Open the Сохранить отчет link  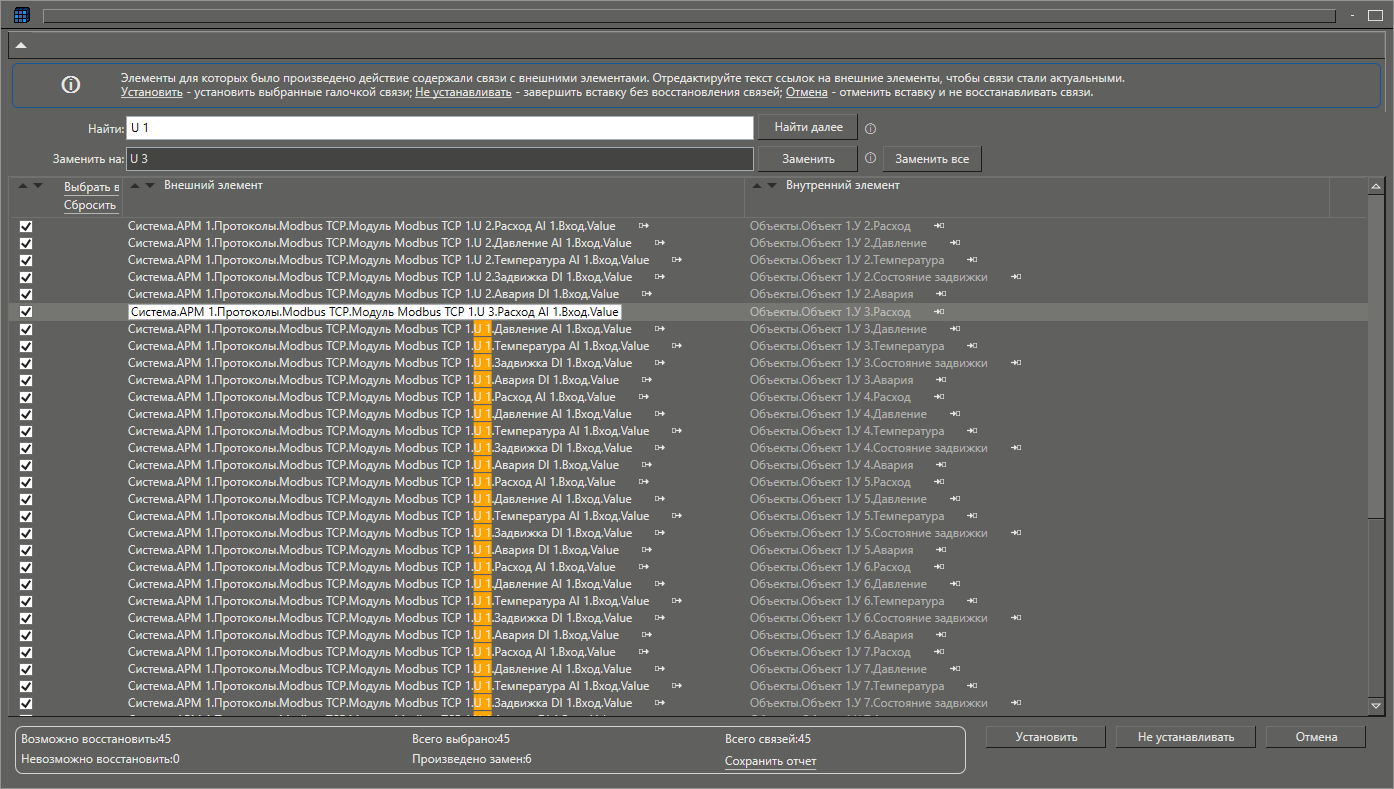(x=770, y=762)
